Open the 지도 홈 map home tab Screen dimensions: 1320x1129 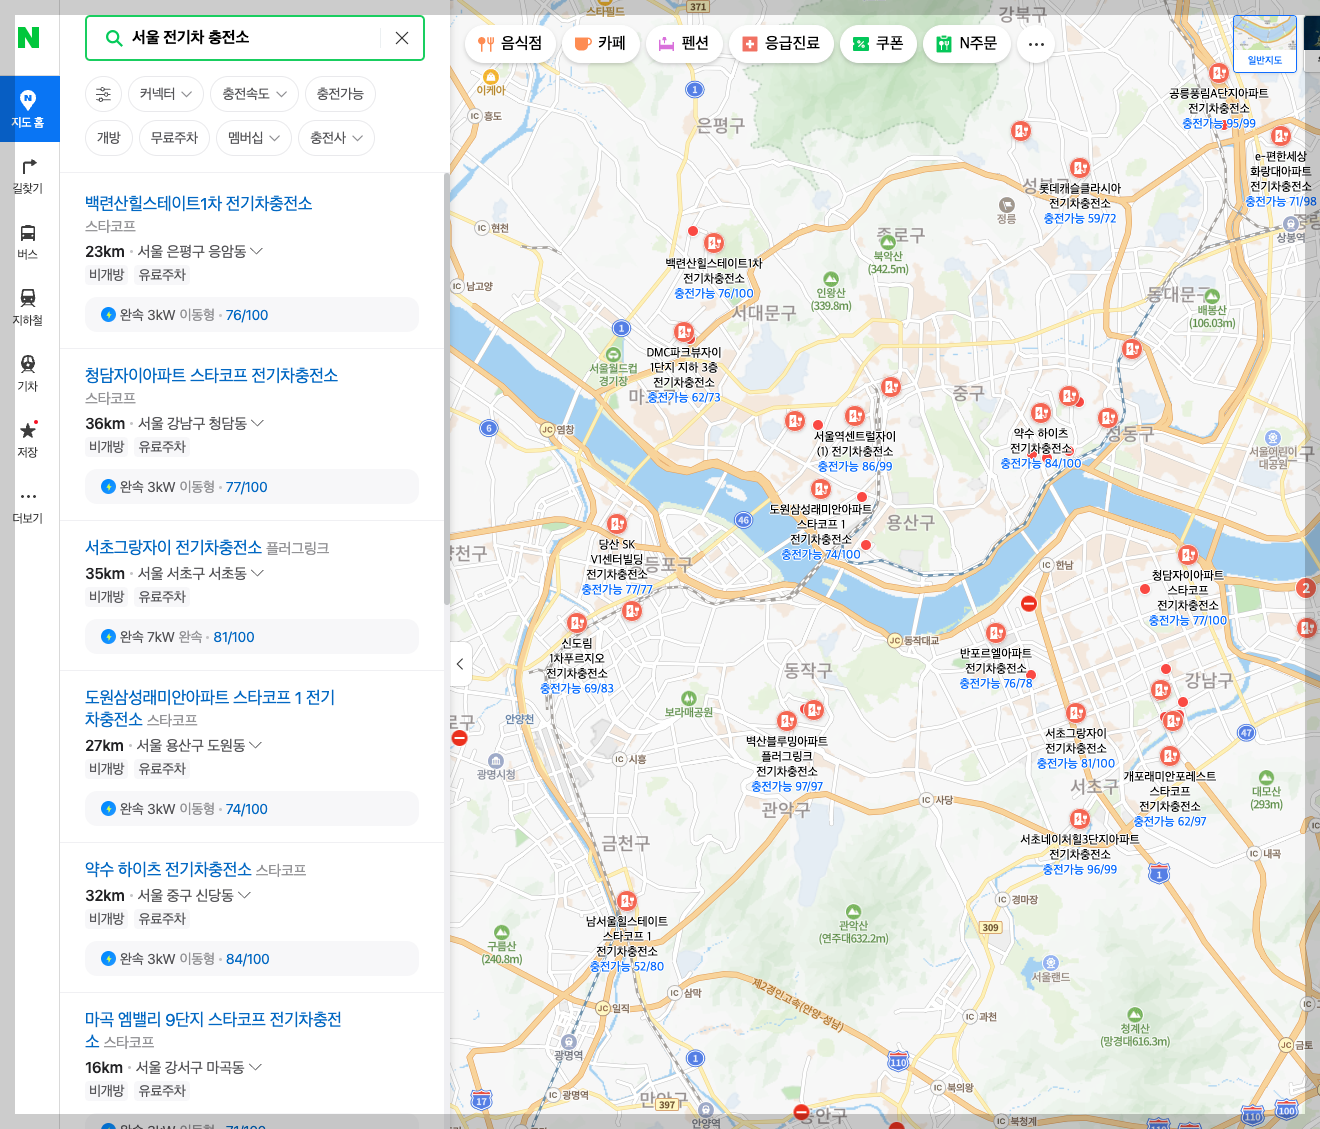pos(28,108)
